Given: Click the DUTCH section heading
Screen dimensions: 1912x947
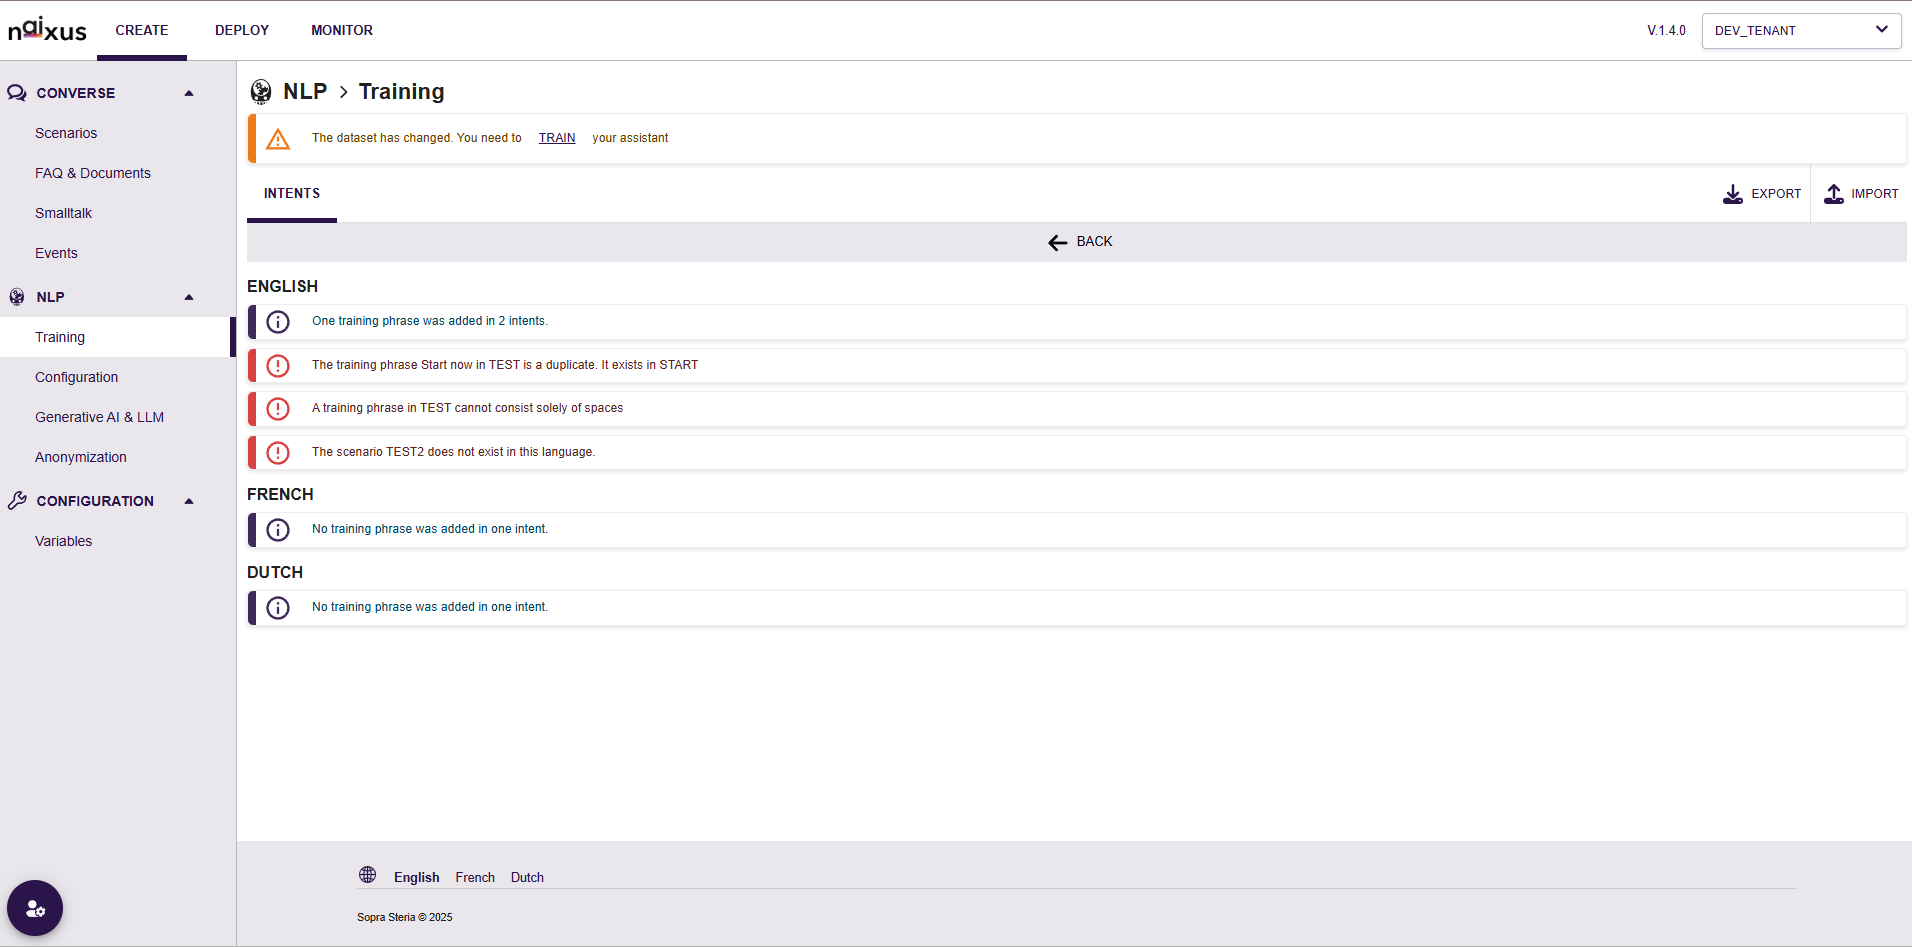Looking at the screenshot, I should point(275,572).
